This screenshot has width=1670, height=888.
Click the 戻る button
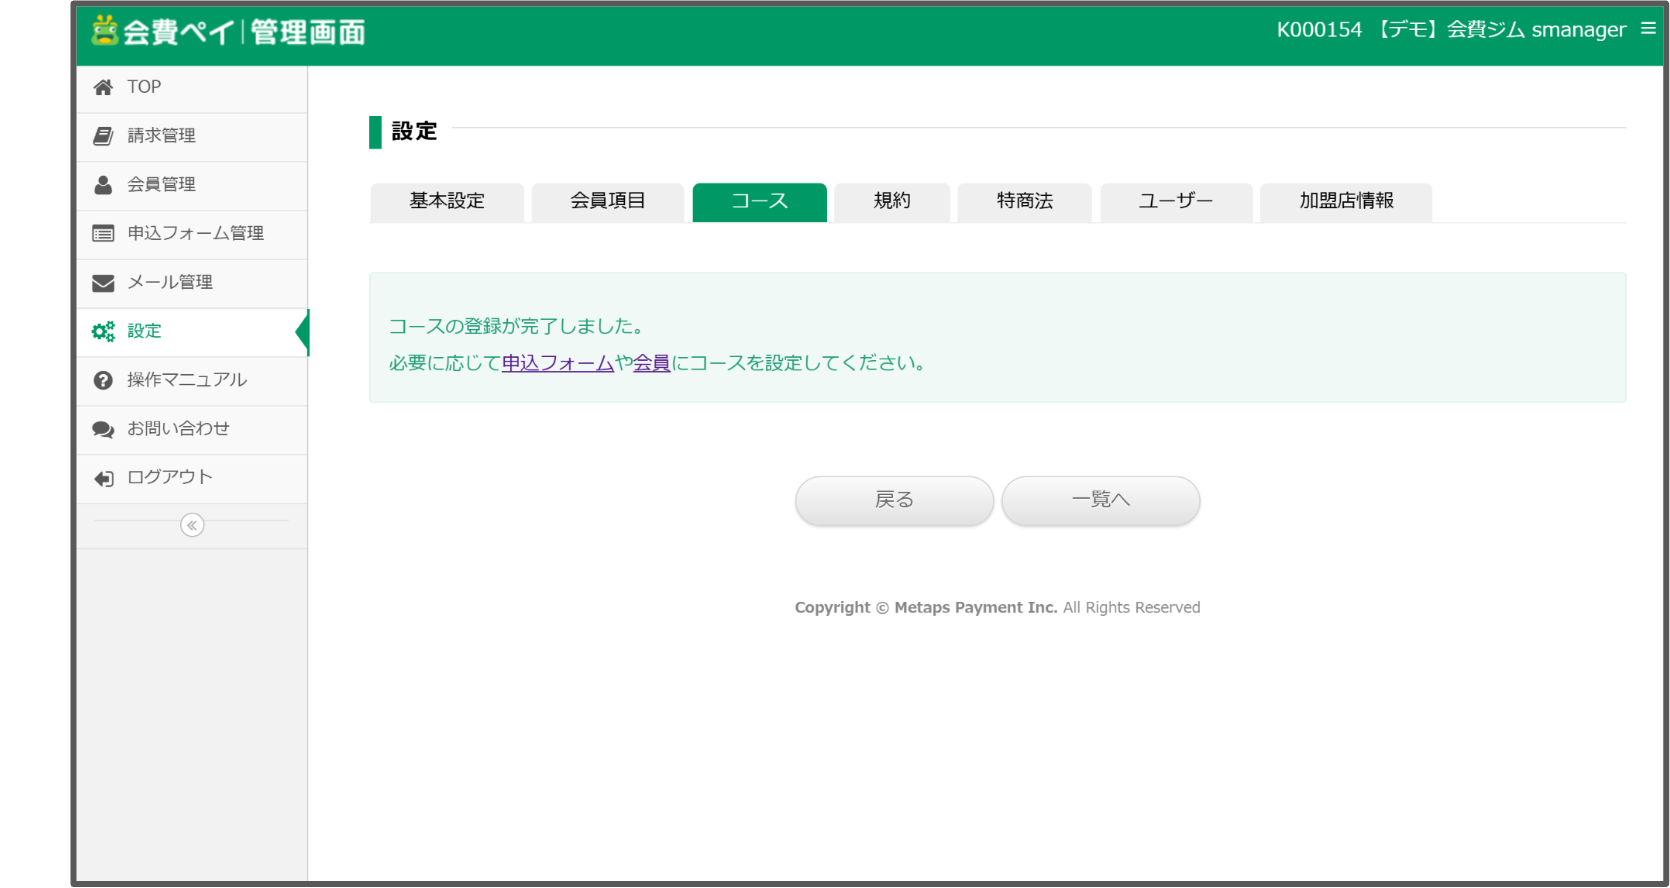(x=895, y=500)
